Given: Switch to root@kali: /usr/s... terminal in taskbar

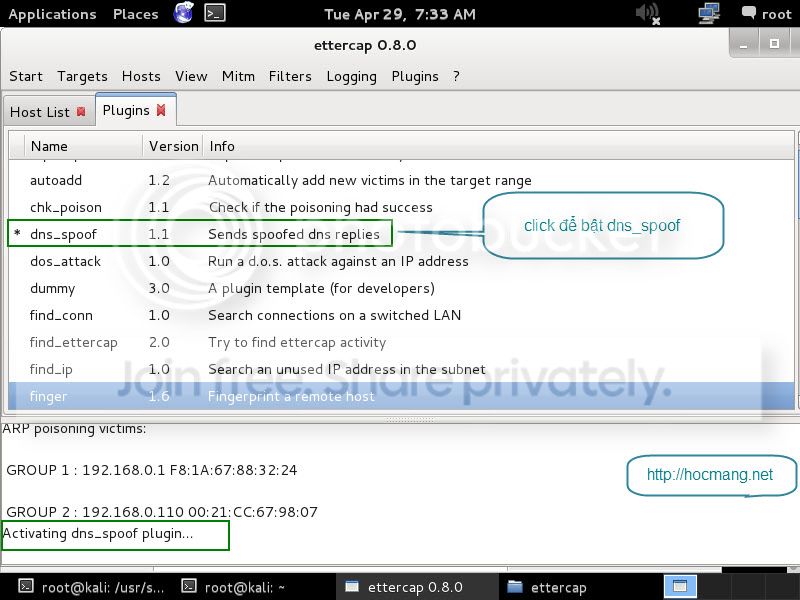Looking at the screenshot, I should click(x=92, y=587).
